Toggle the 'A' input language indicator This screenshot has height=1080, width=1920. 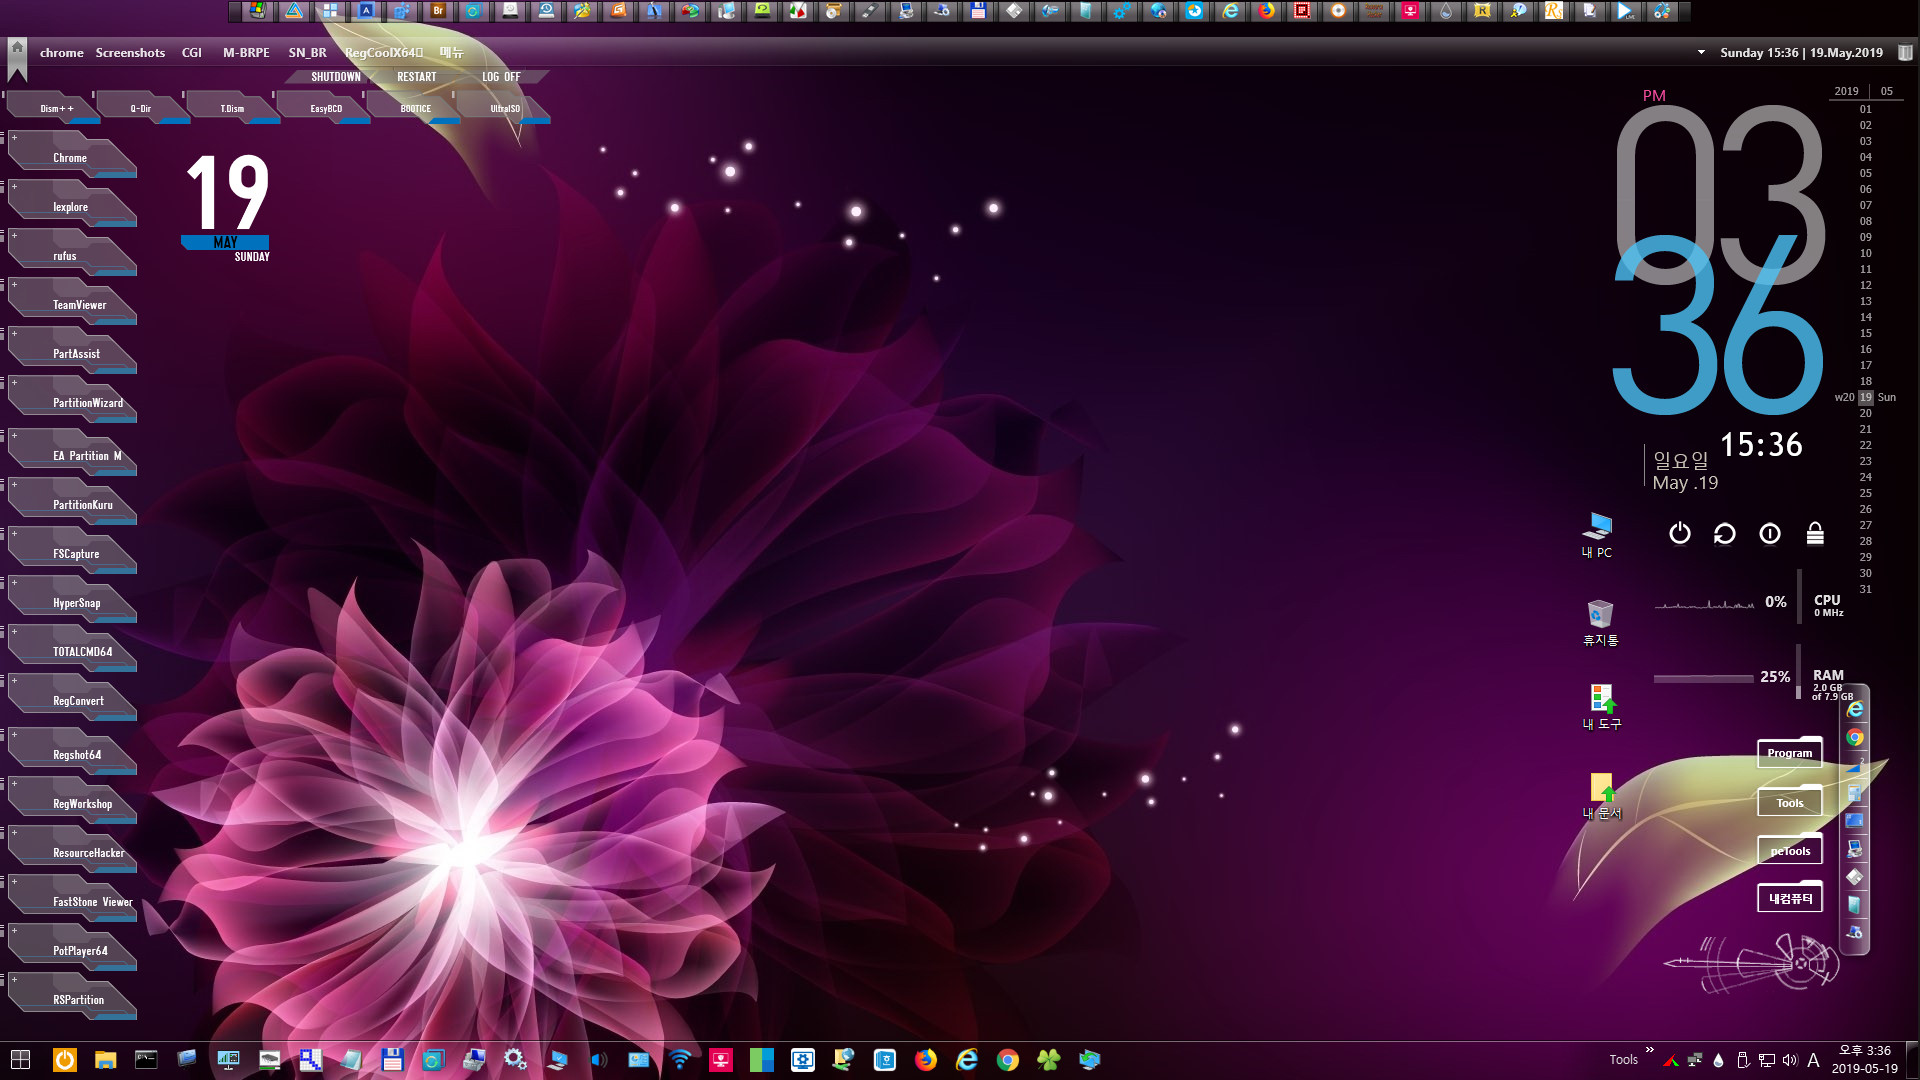(x=1813, y=1060)
